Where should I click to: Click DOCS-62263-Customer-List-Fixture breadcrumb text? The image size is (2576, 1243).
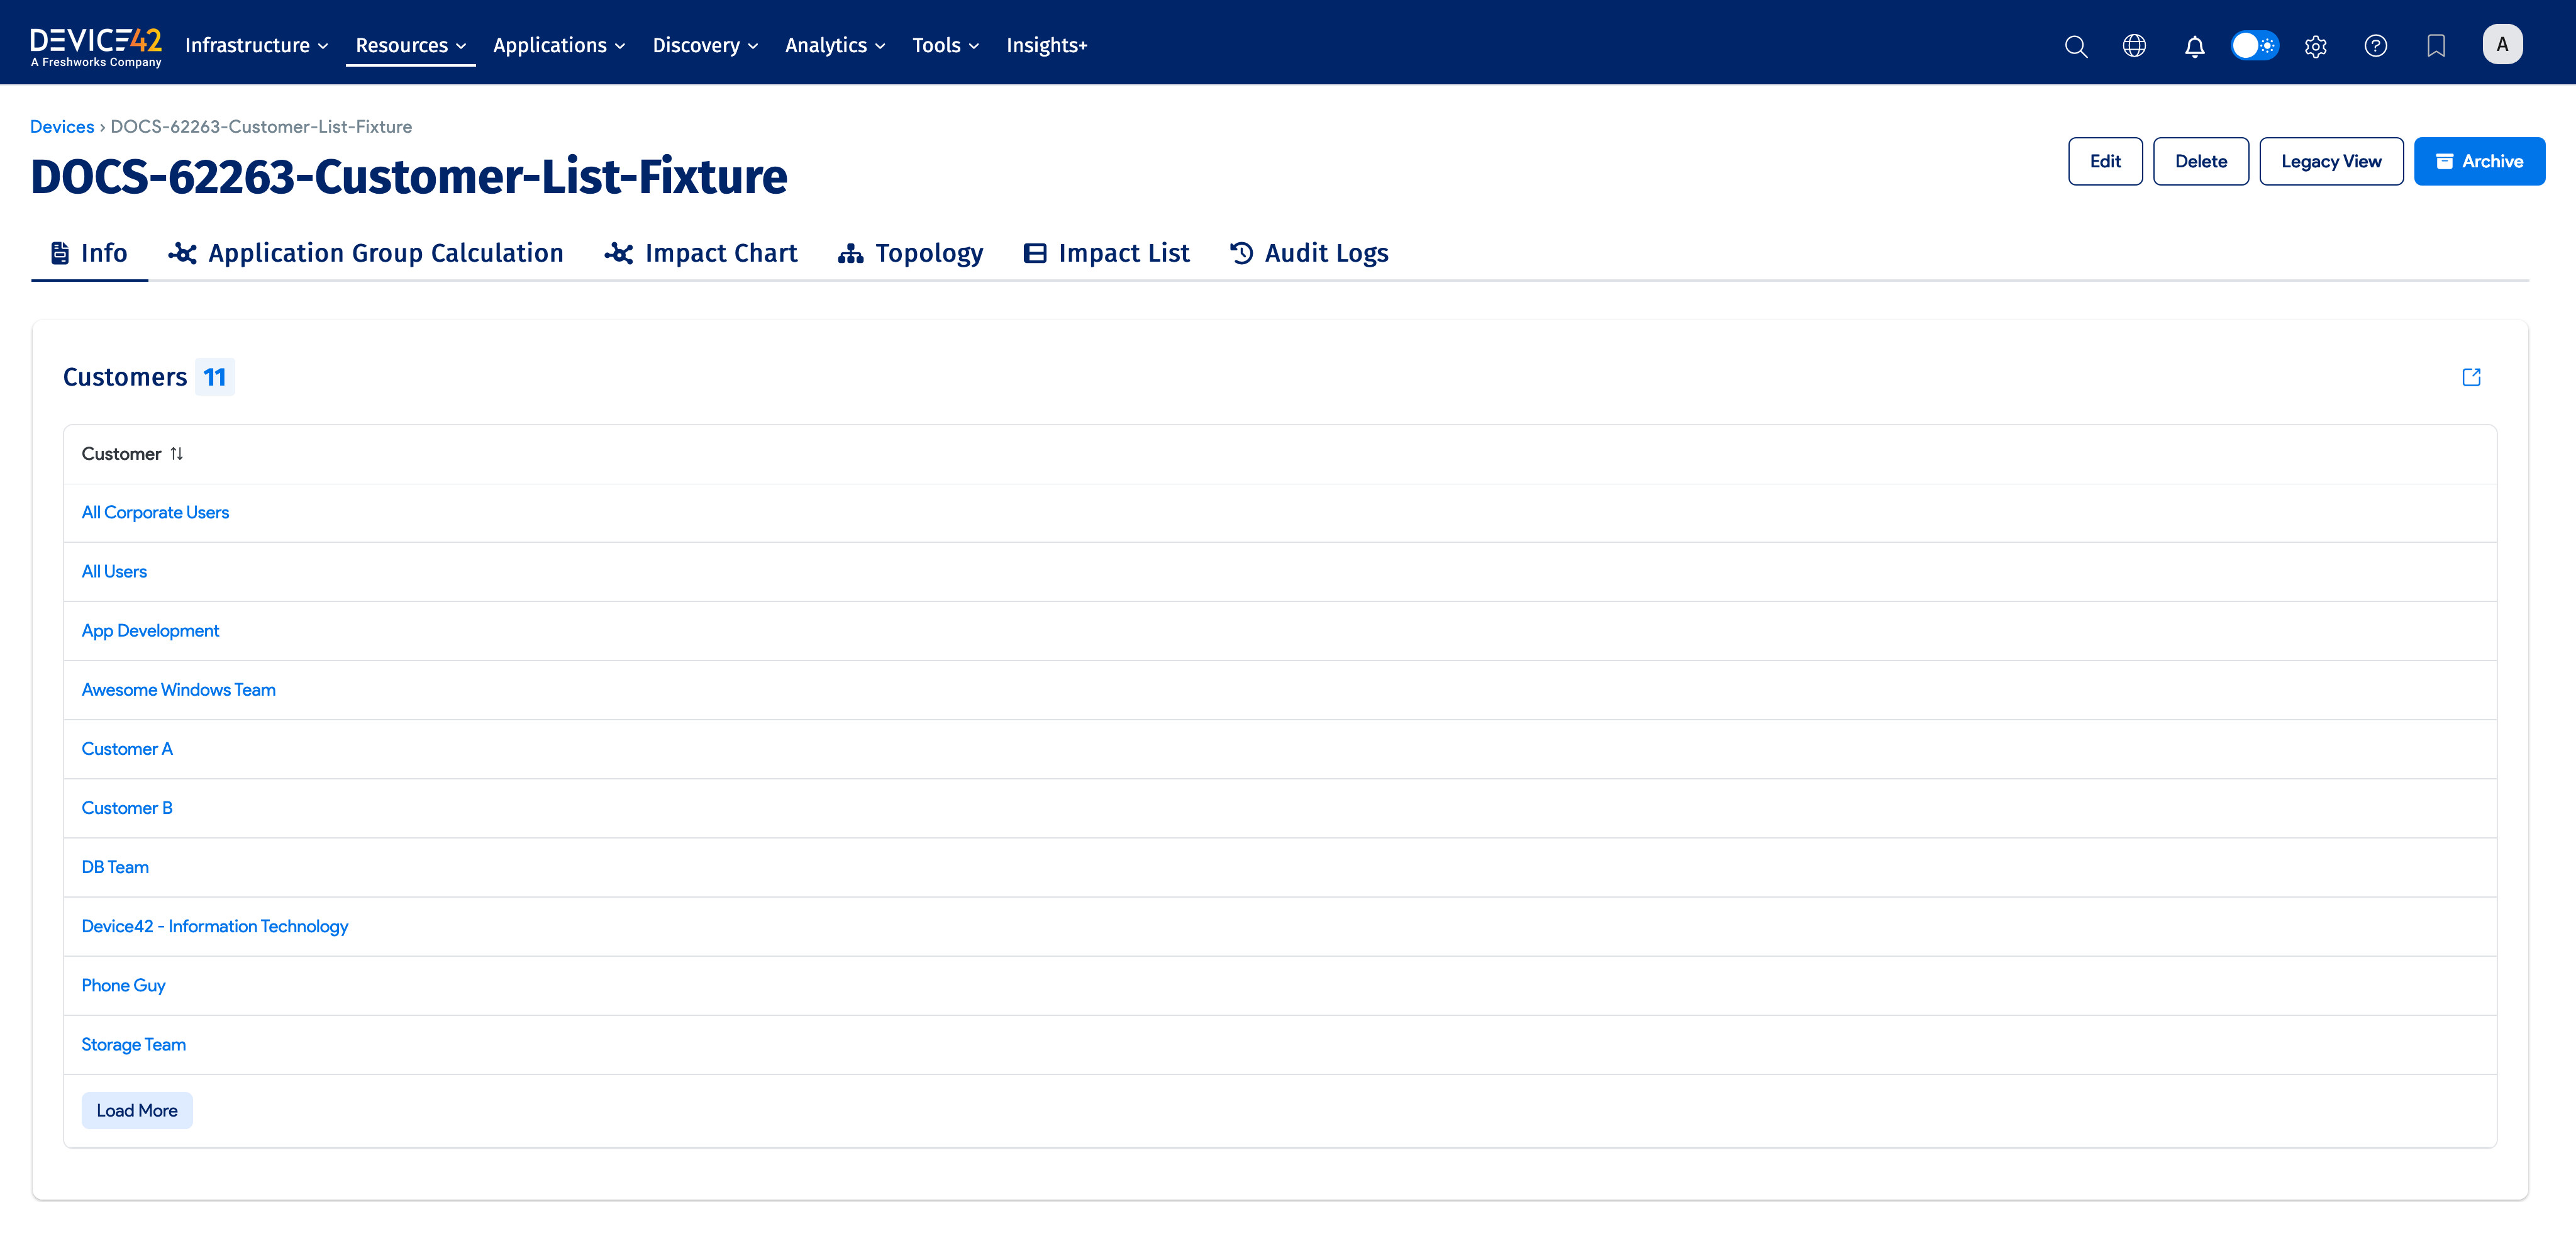pos(261,127)
